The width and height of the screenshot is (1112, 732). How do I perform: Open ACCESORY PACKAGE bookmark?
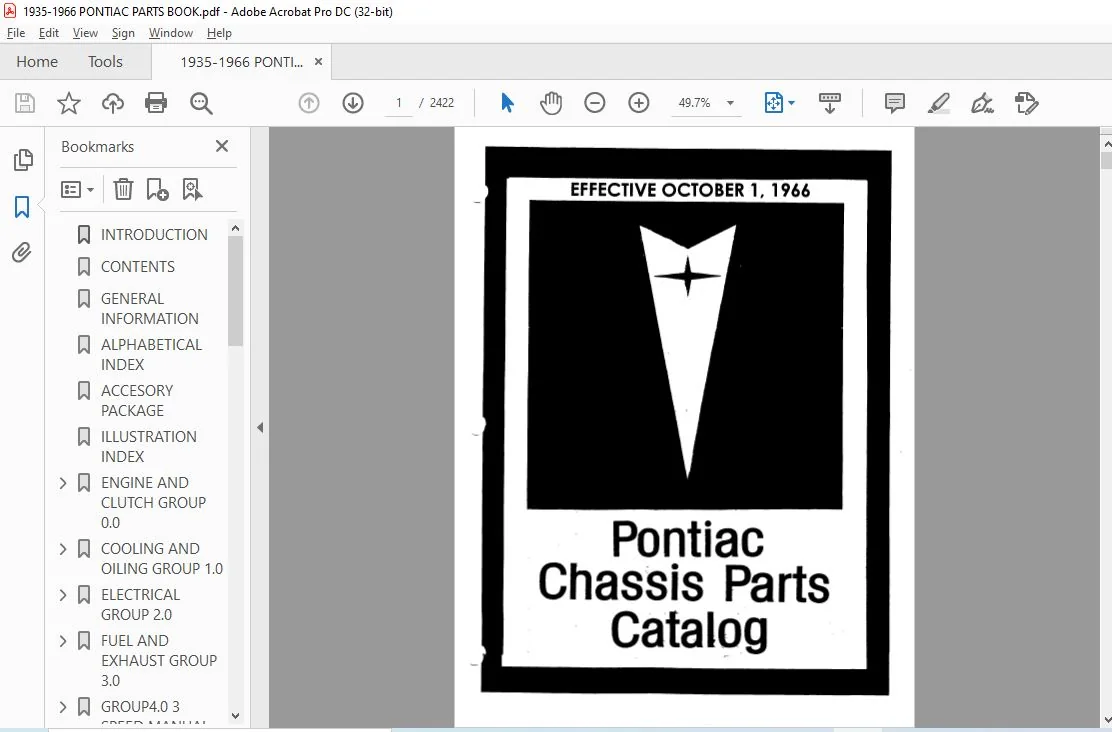(x=137, y=401)
